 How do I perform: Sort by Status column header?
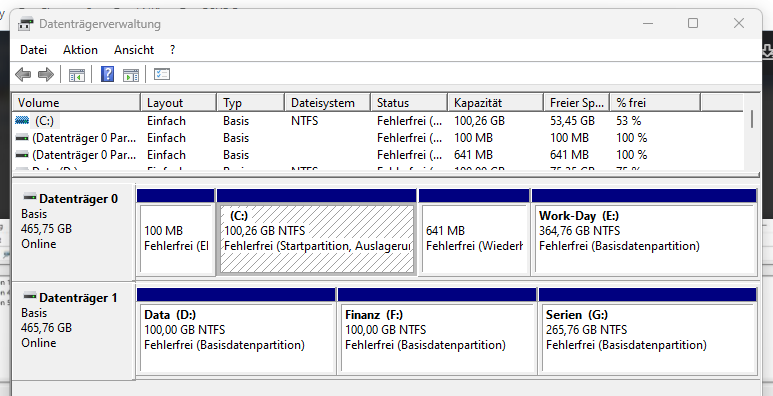point(409,103)
